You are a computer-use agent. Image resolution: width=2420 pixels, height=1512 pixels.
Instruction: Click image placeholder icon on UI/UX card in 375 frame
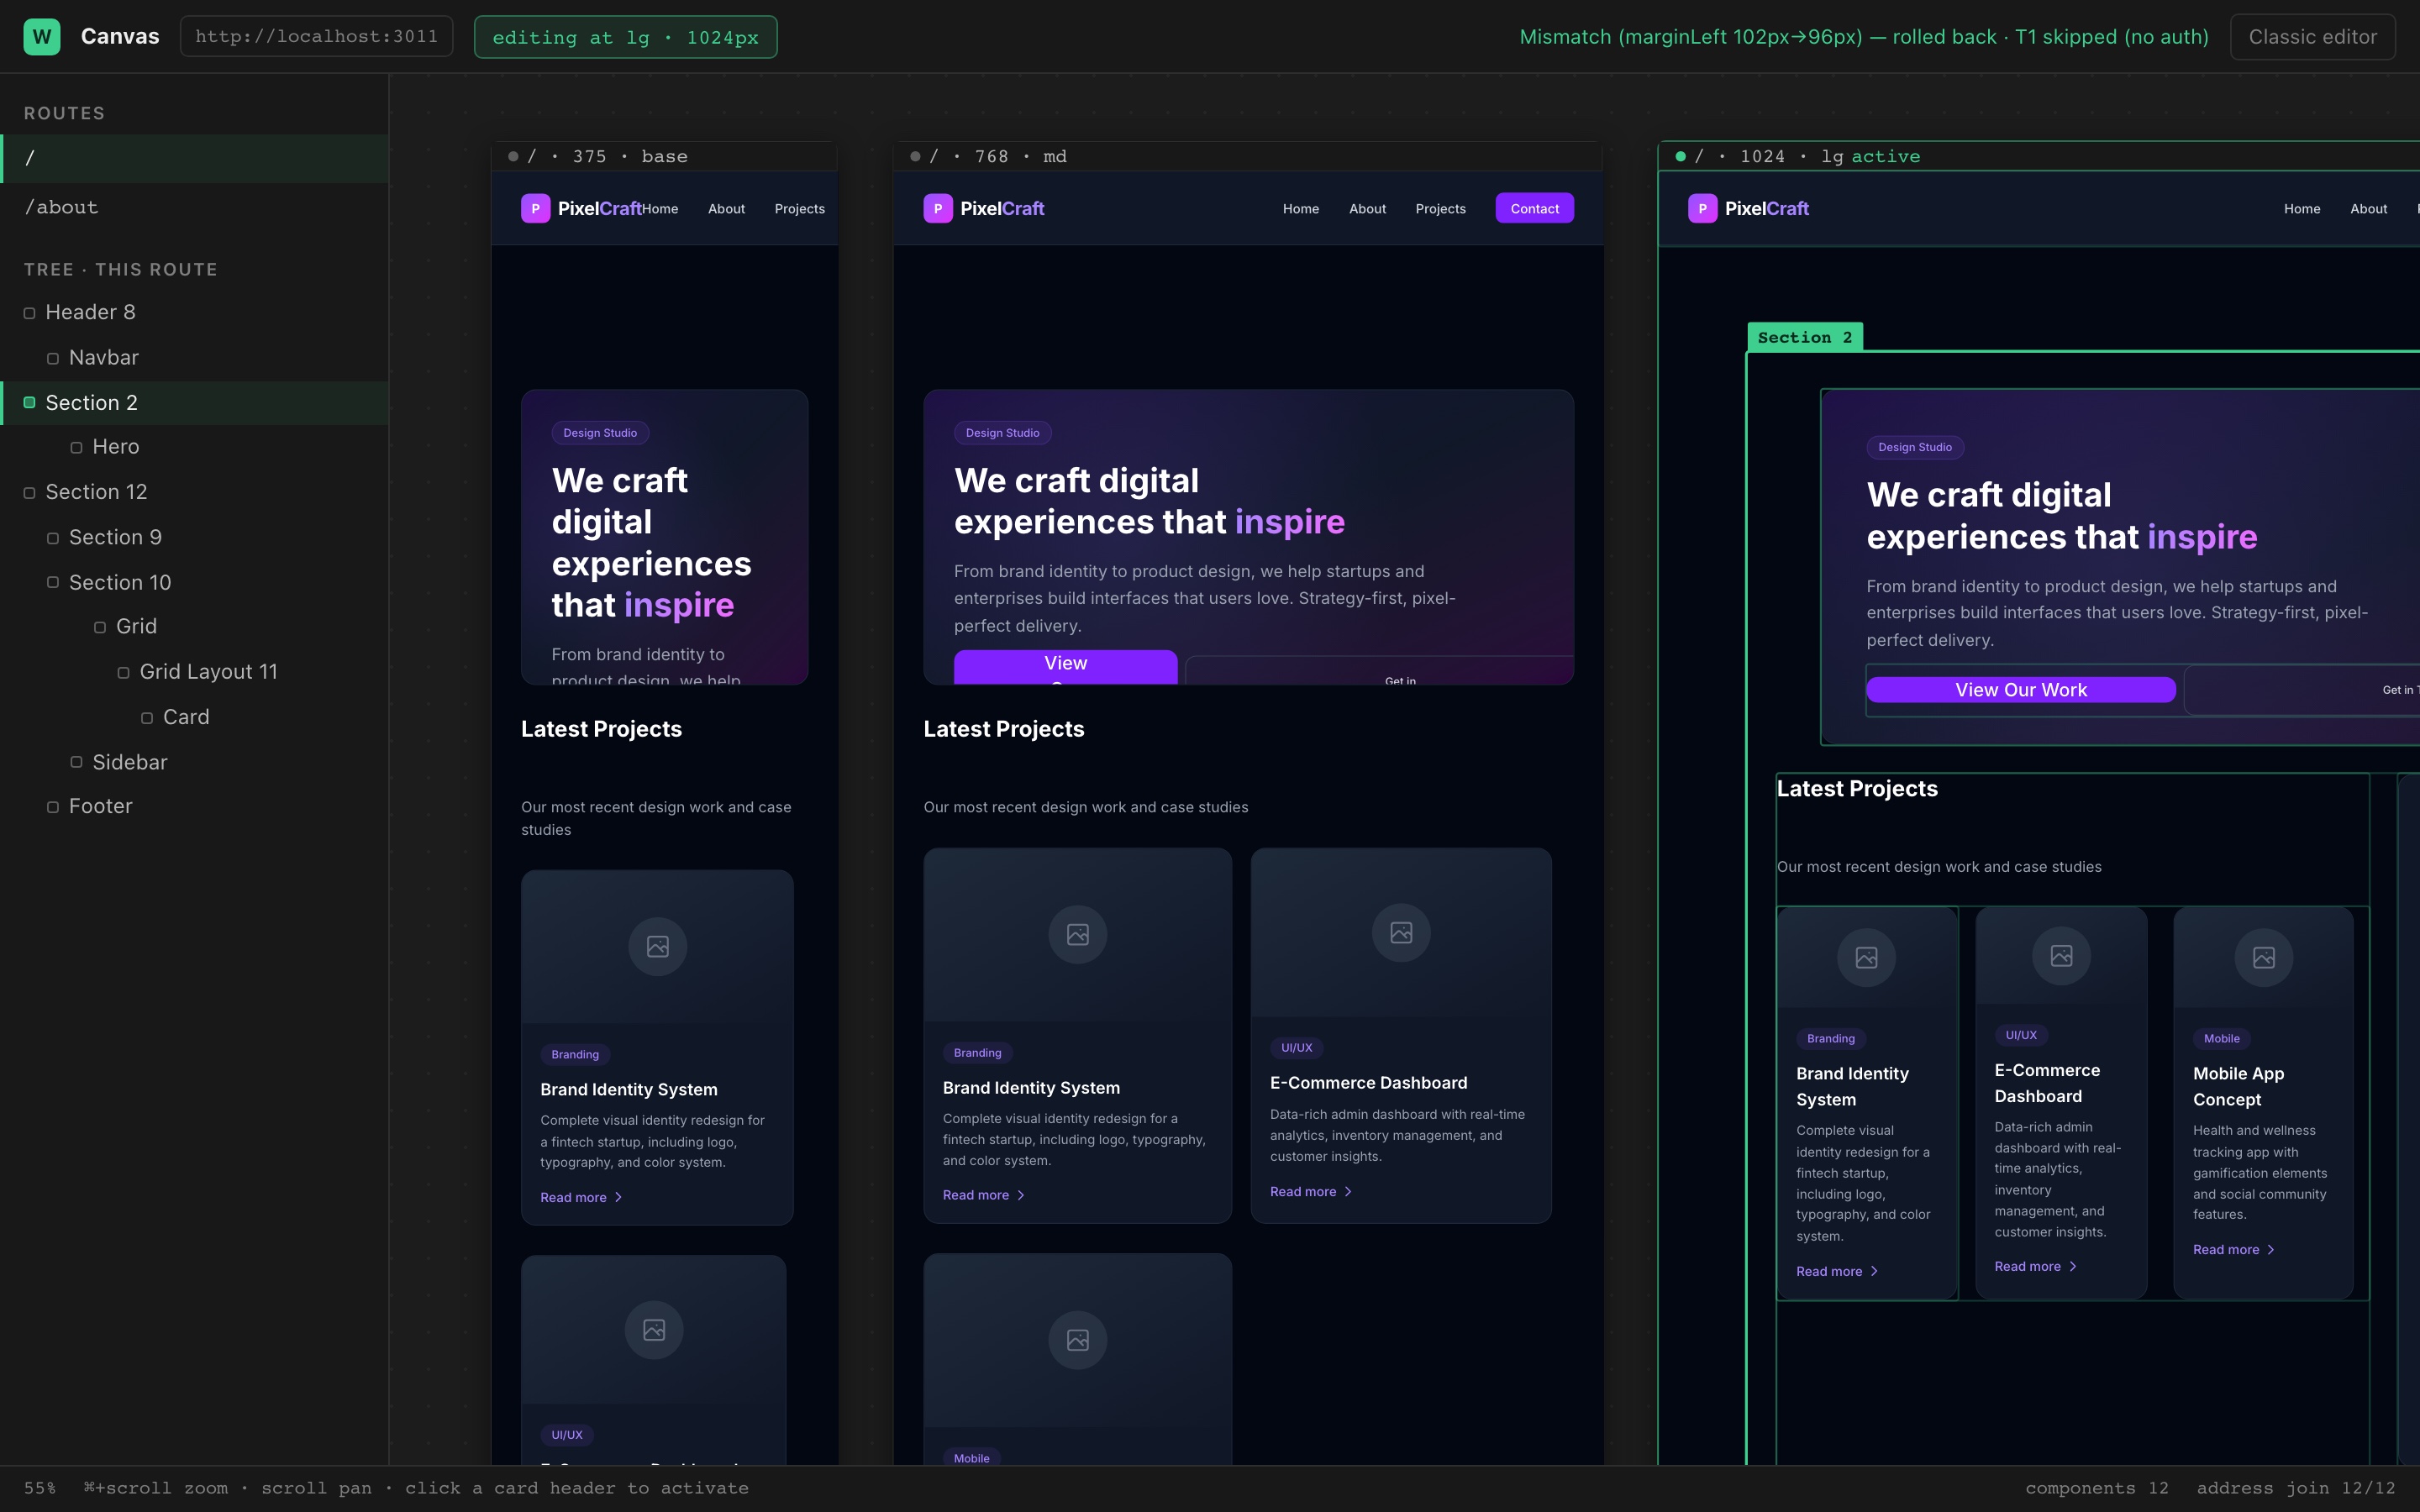[x=654, y=1330]
